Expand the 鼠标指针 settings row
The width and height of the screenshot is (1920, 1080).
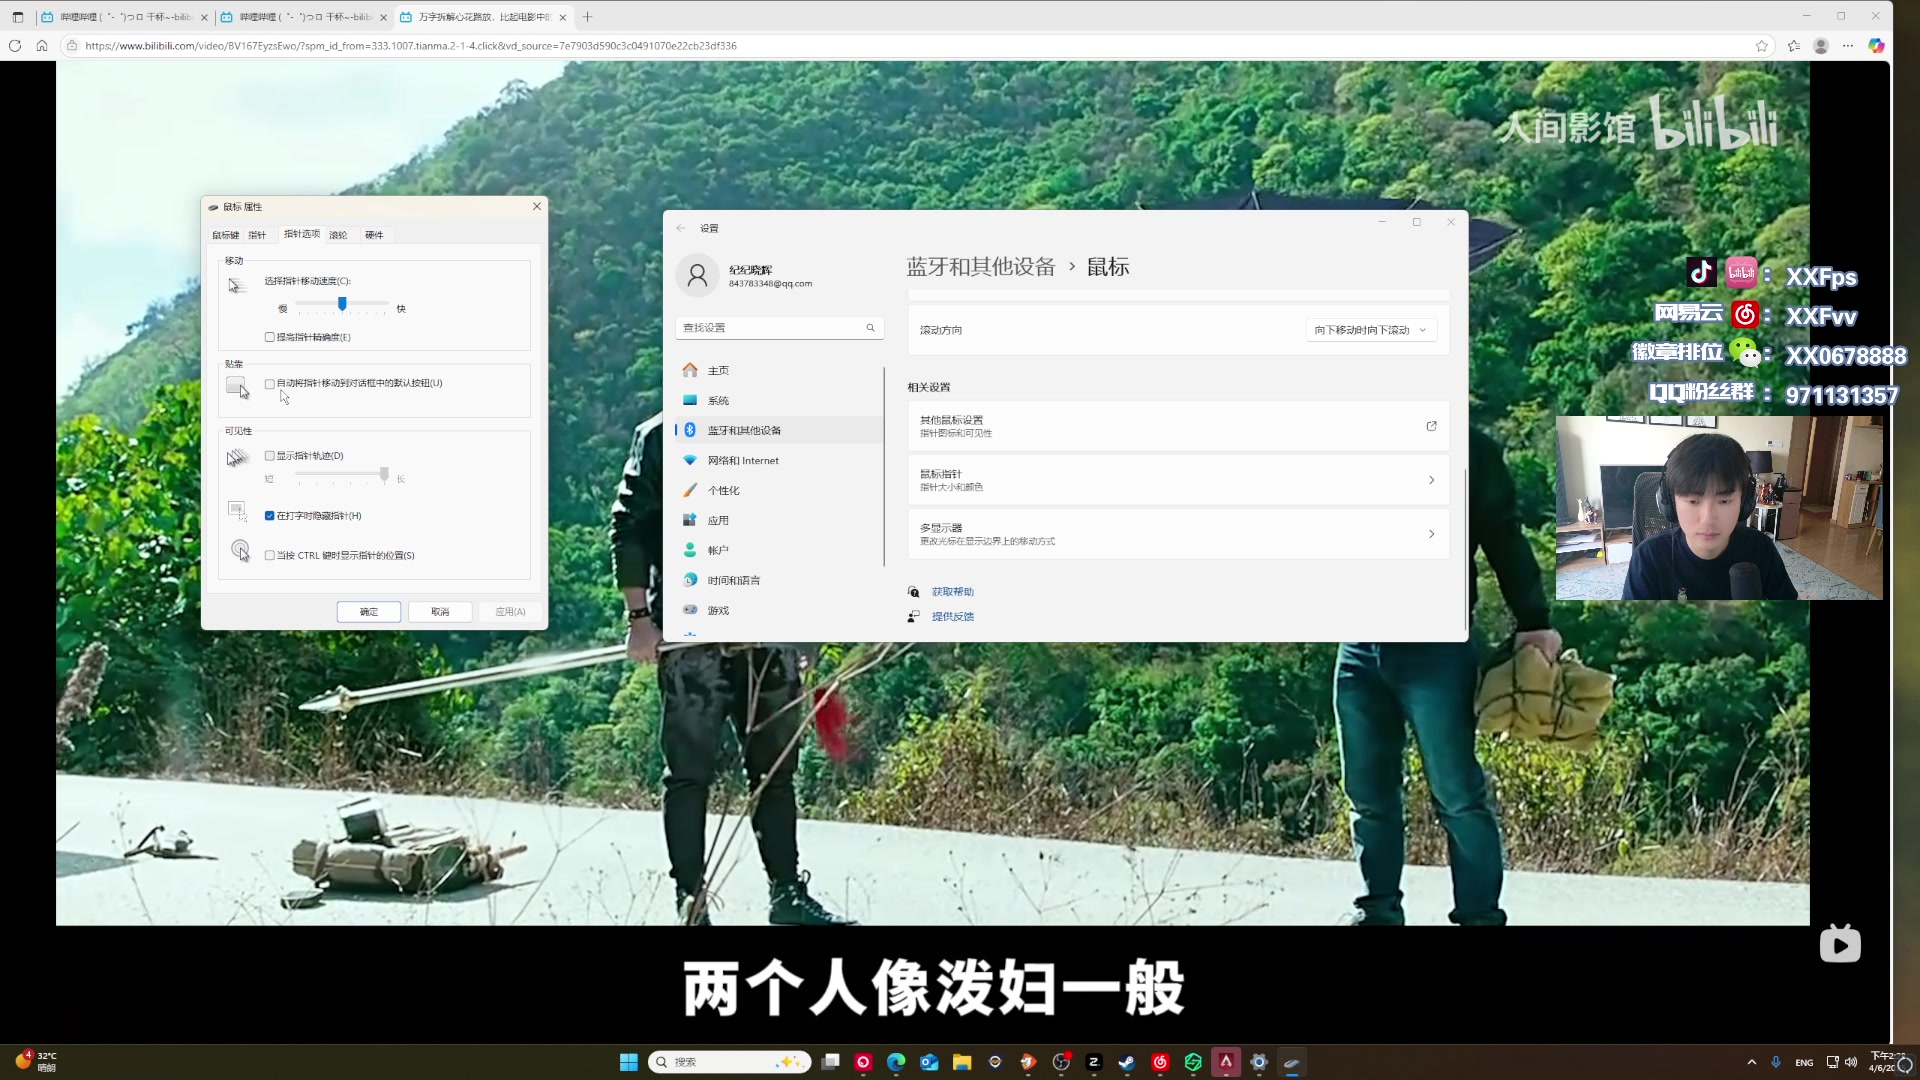click(1178, 480)
